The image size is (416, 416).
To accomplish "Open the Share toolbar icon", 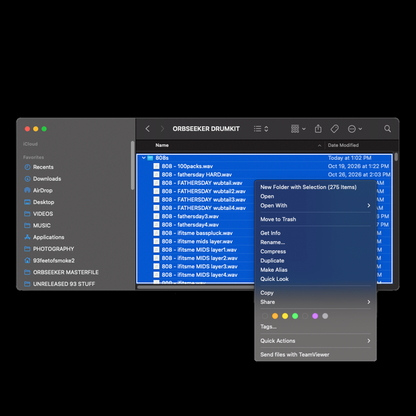I will point(318,129).
